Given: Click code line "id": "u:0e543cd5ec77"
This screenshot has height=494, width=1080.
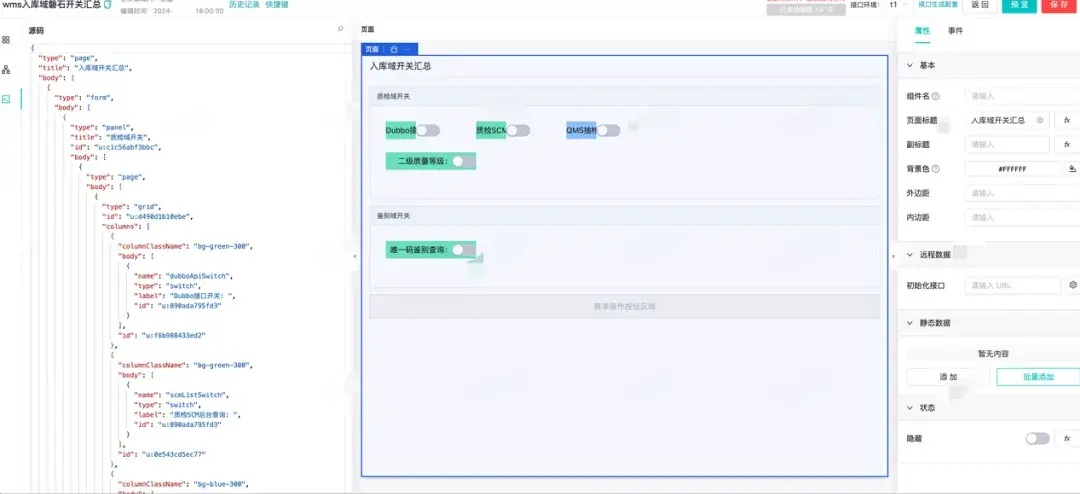Looking at the screenshot, I should pyautogui.click(x=161, y=454).
